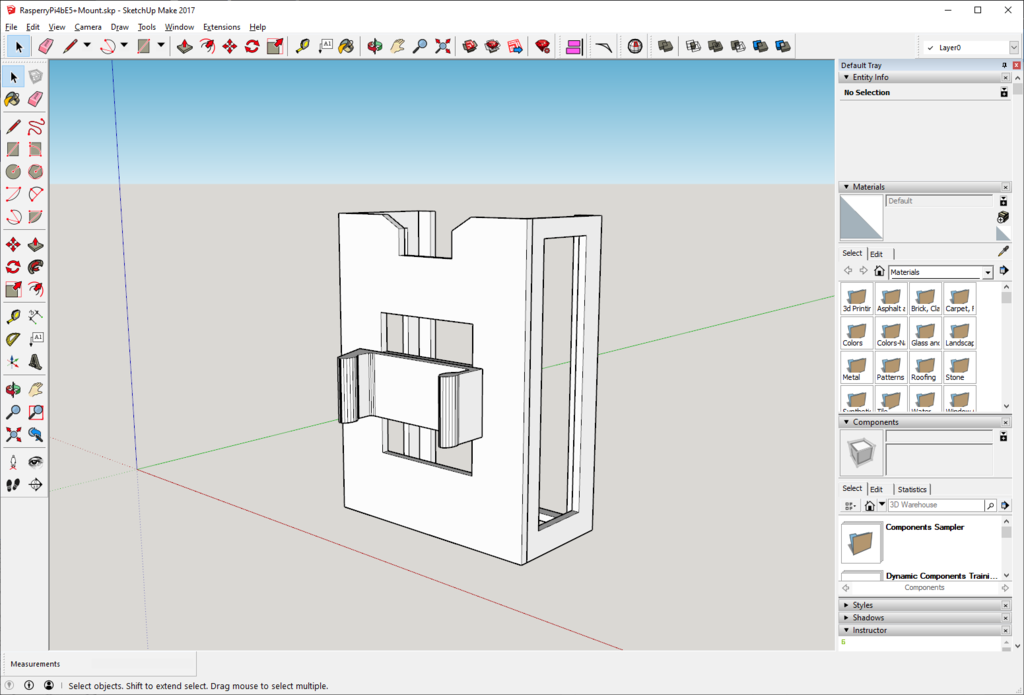Choose the Tape Measure tool in left toolbar
The image size is (1024, 695).
click(x=13, y=316)
